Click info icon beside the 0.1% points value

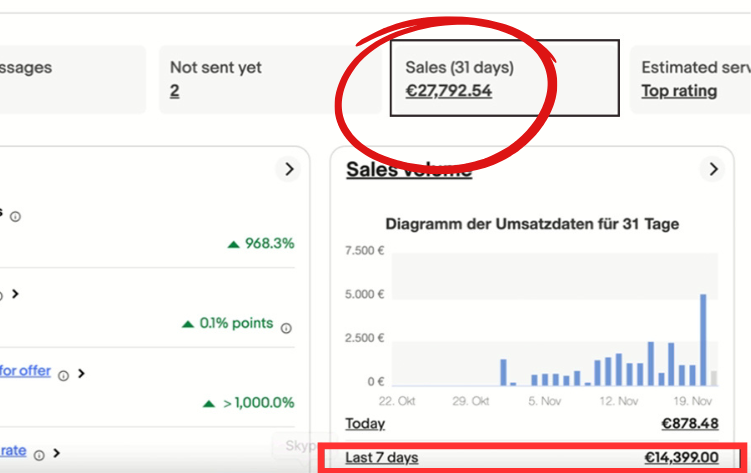tap(286, 327)
